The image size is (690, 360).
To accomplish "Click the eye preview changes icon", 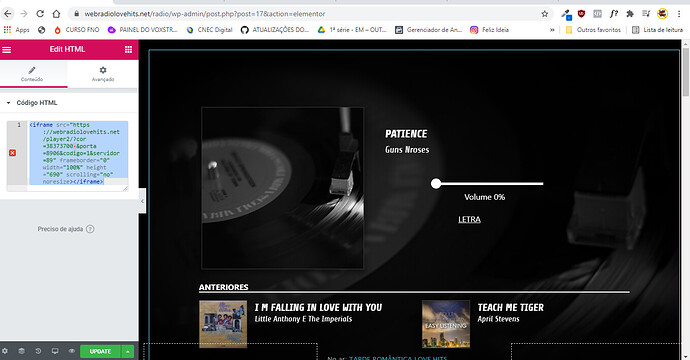I will (72, 351).
